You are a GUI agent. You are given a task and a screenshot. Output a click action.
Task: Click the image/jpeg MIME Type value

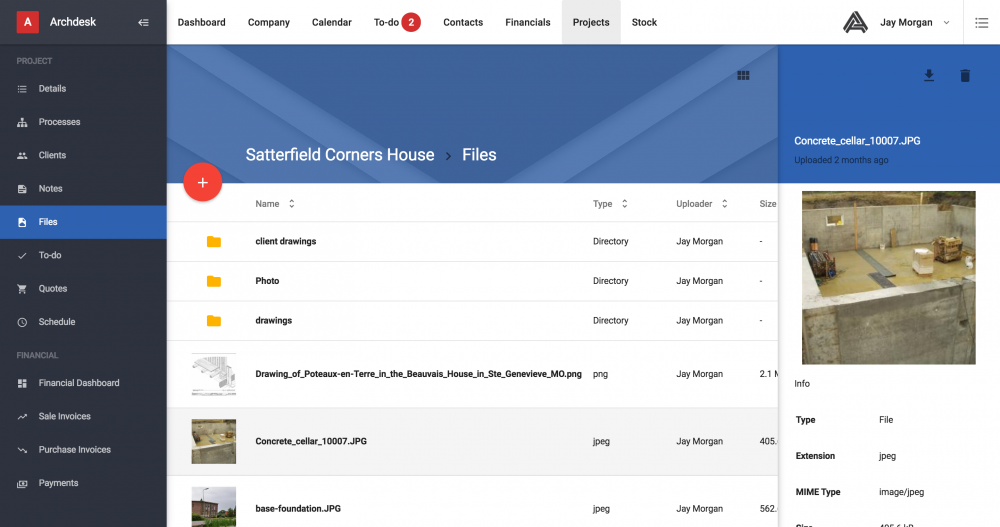(901, 492)
